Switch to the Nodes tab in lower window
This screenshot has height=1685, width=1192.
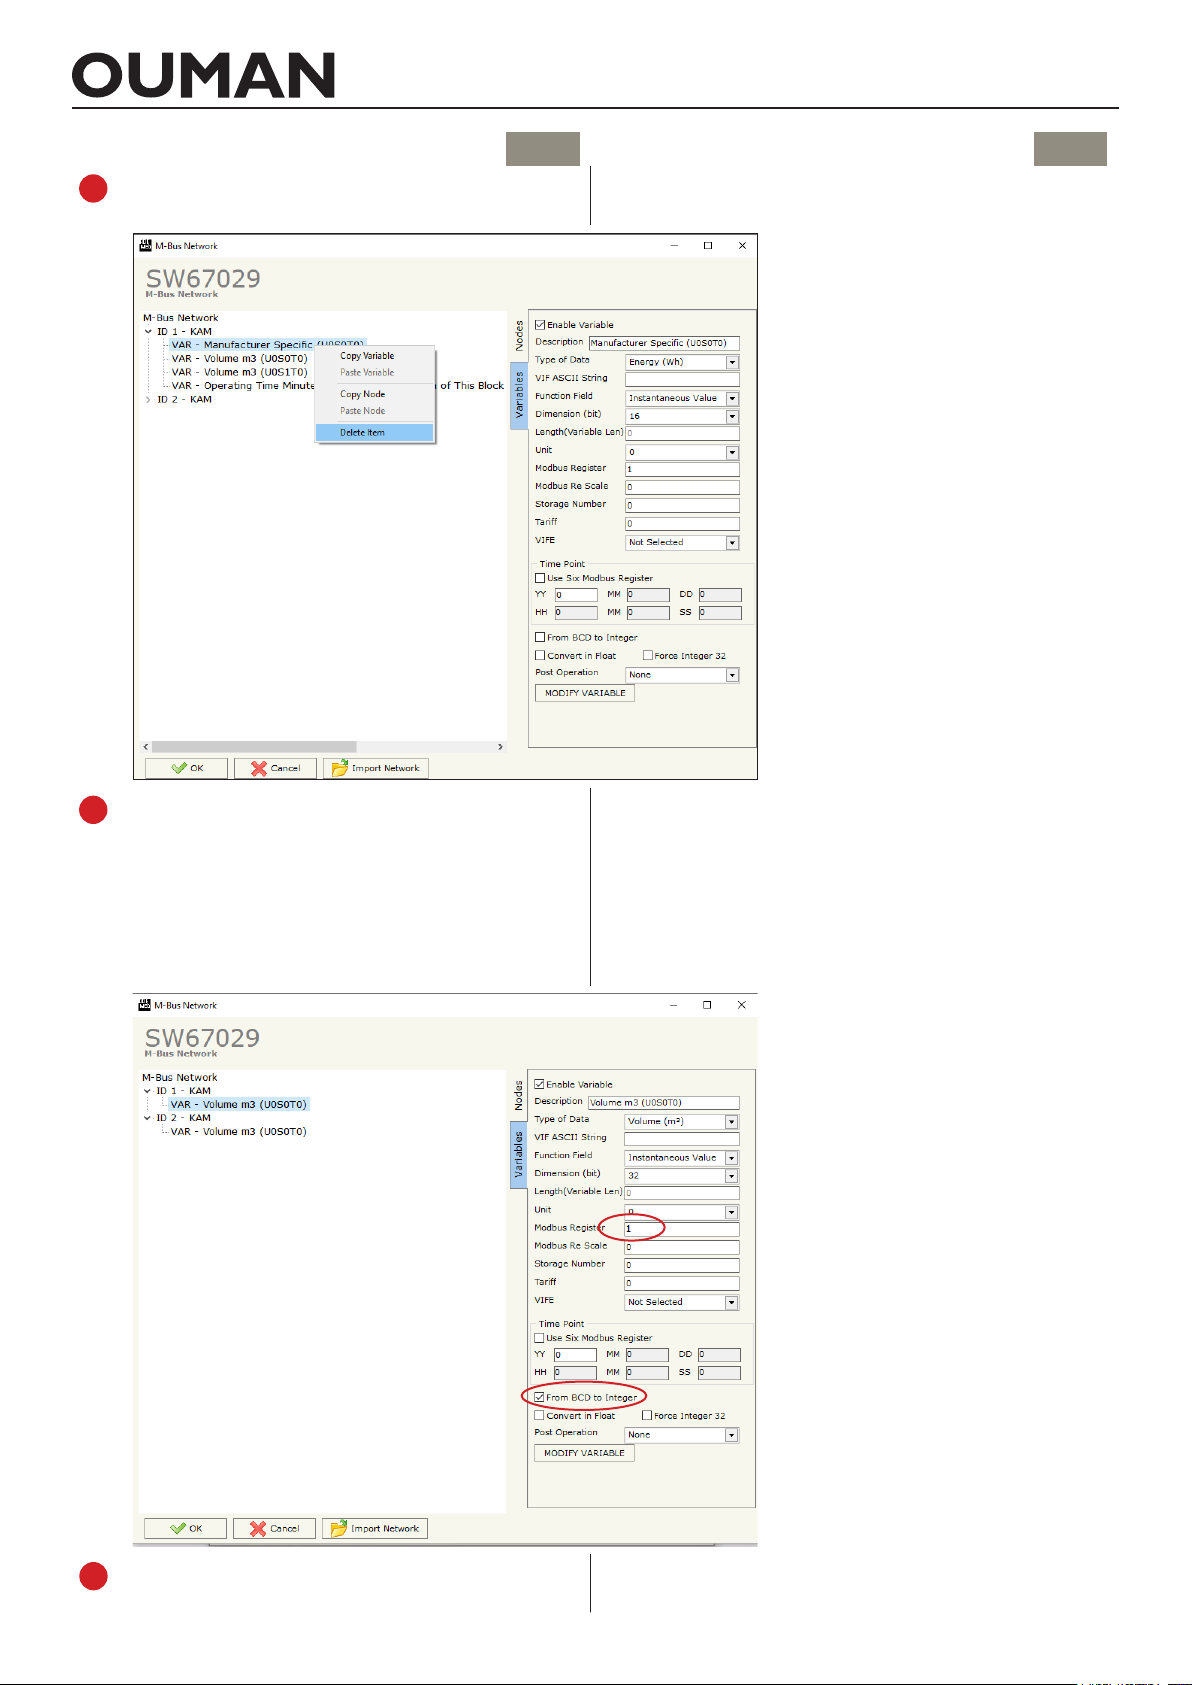[518, 1096]
